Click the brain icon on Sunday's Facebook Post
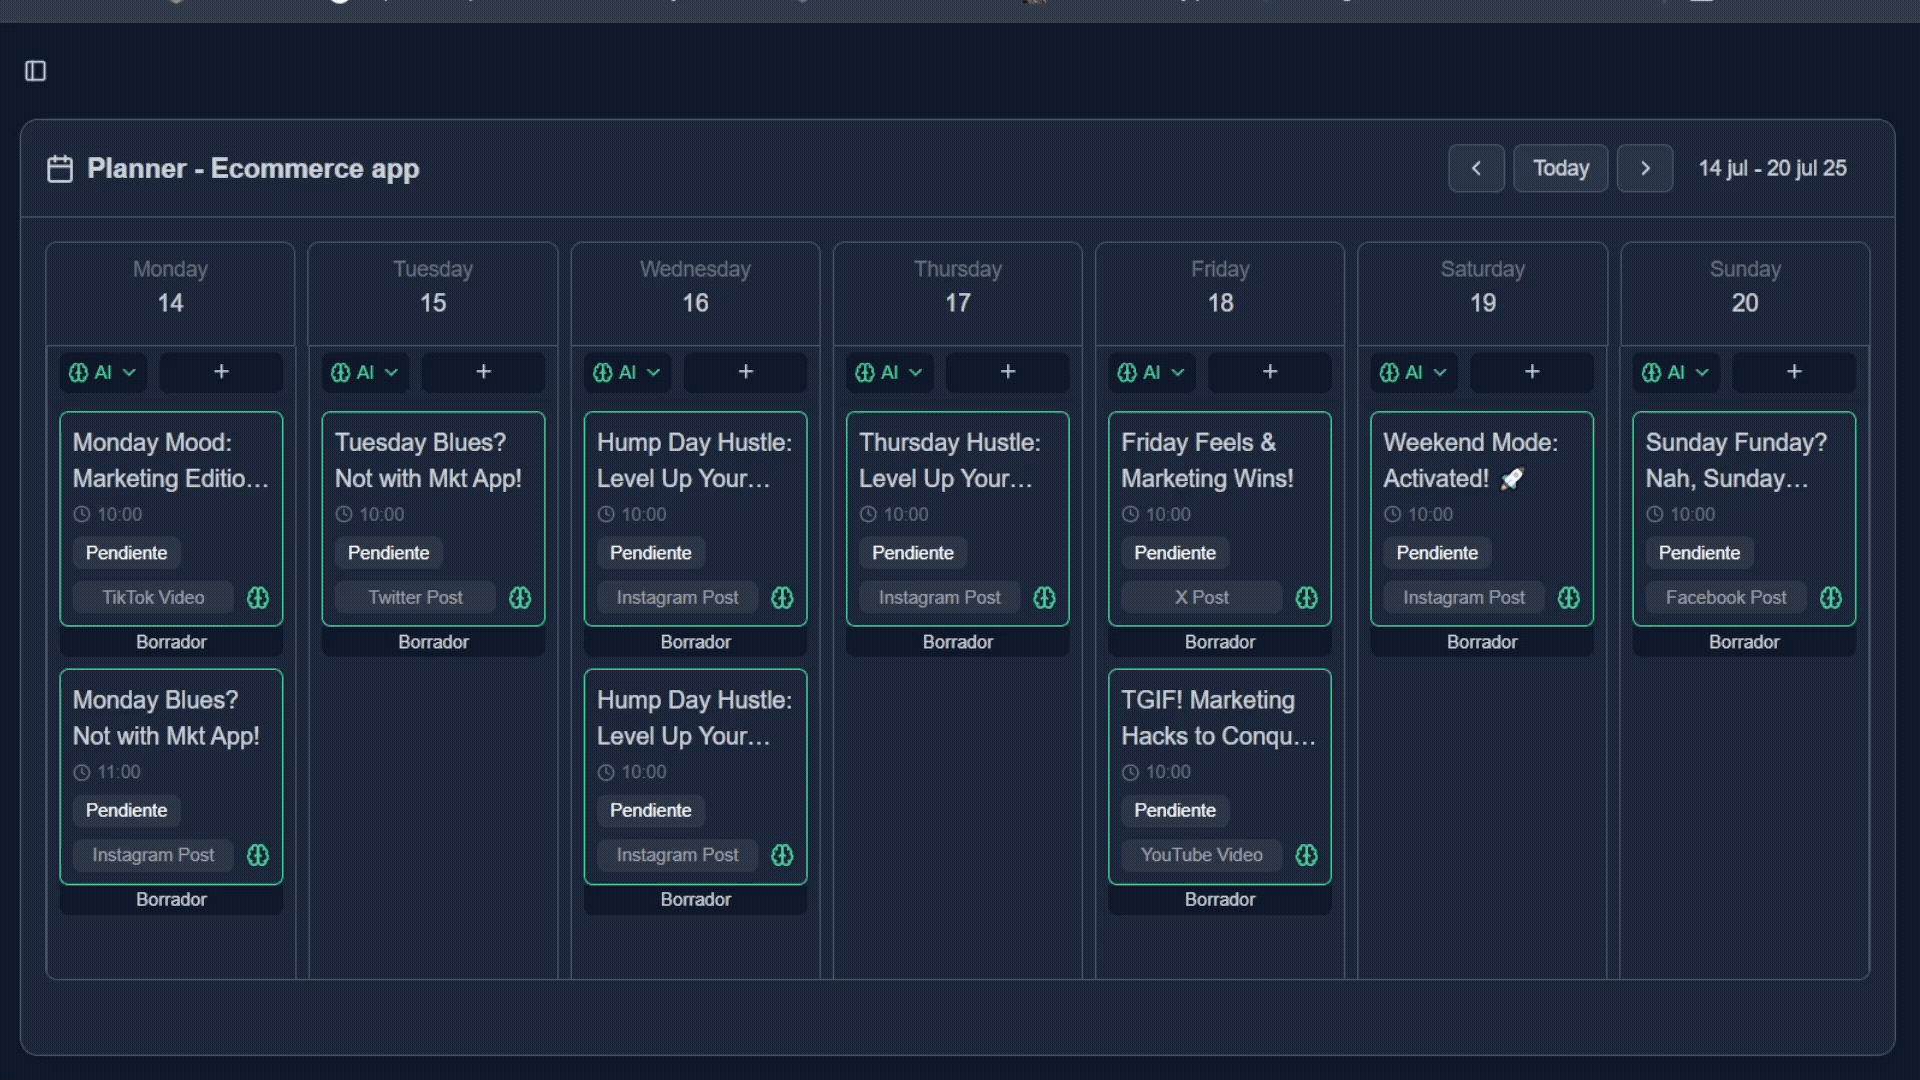Image resolution: width=1920 pixels, height=1080 pixels. [1830, 597]
